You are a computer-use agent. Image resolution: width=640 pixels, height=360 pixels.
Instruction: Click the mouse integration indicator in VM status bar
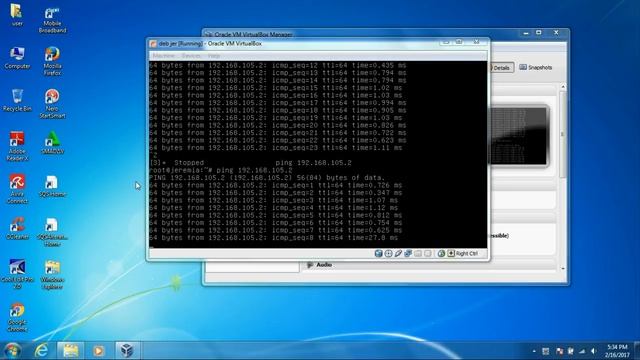(x=441, y=253)
